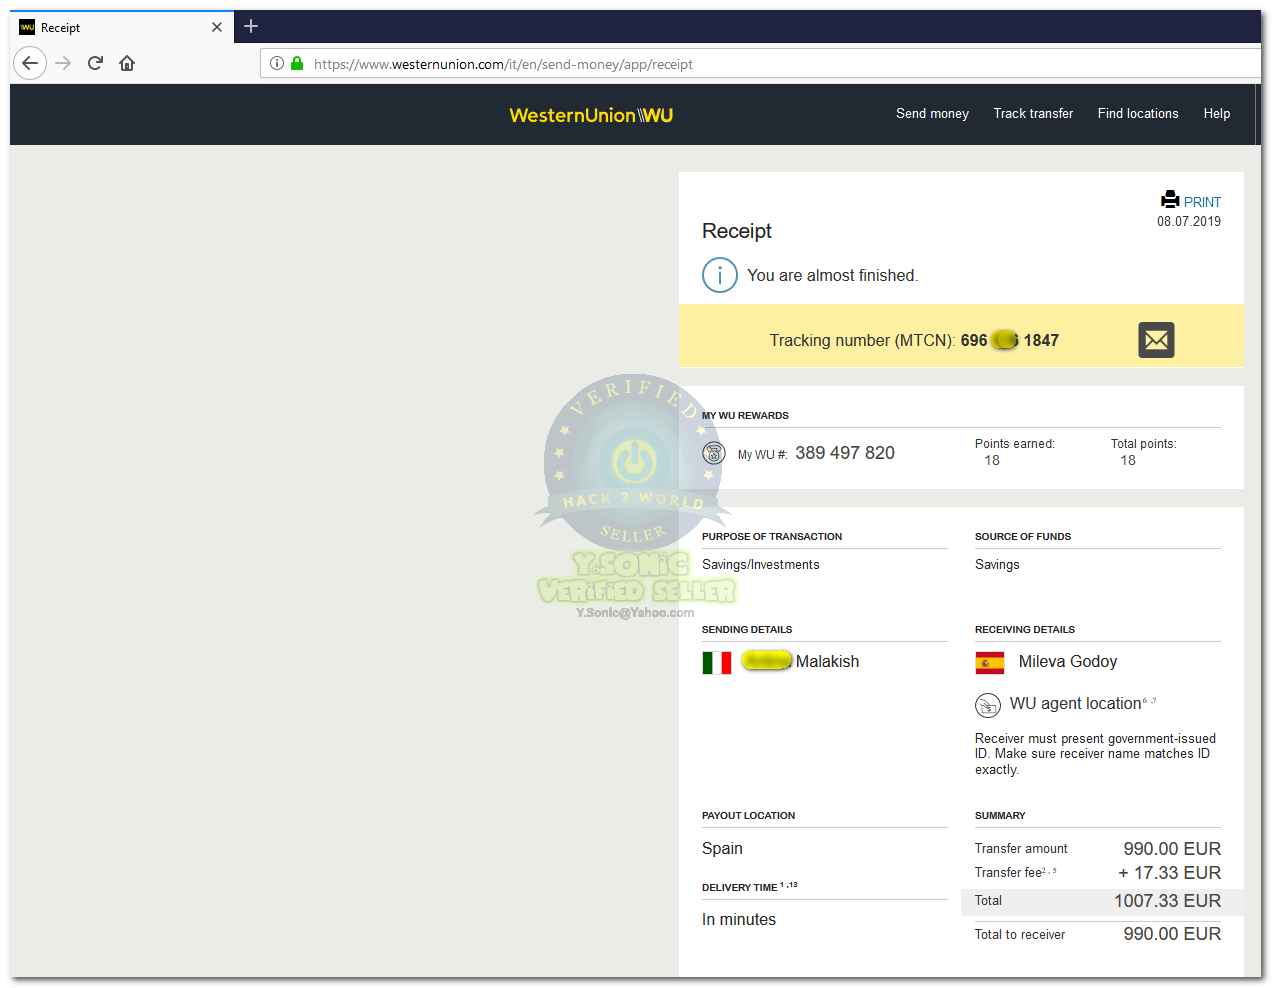
Task: Click the green secure padlock icon
Action: point(297,63)
